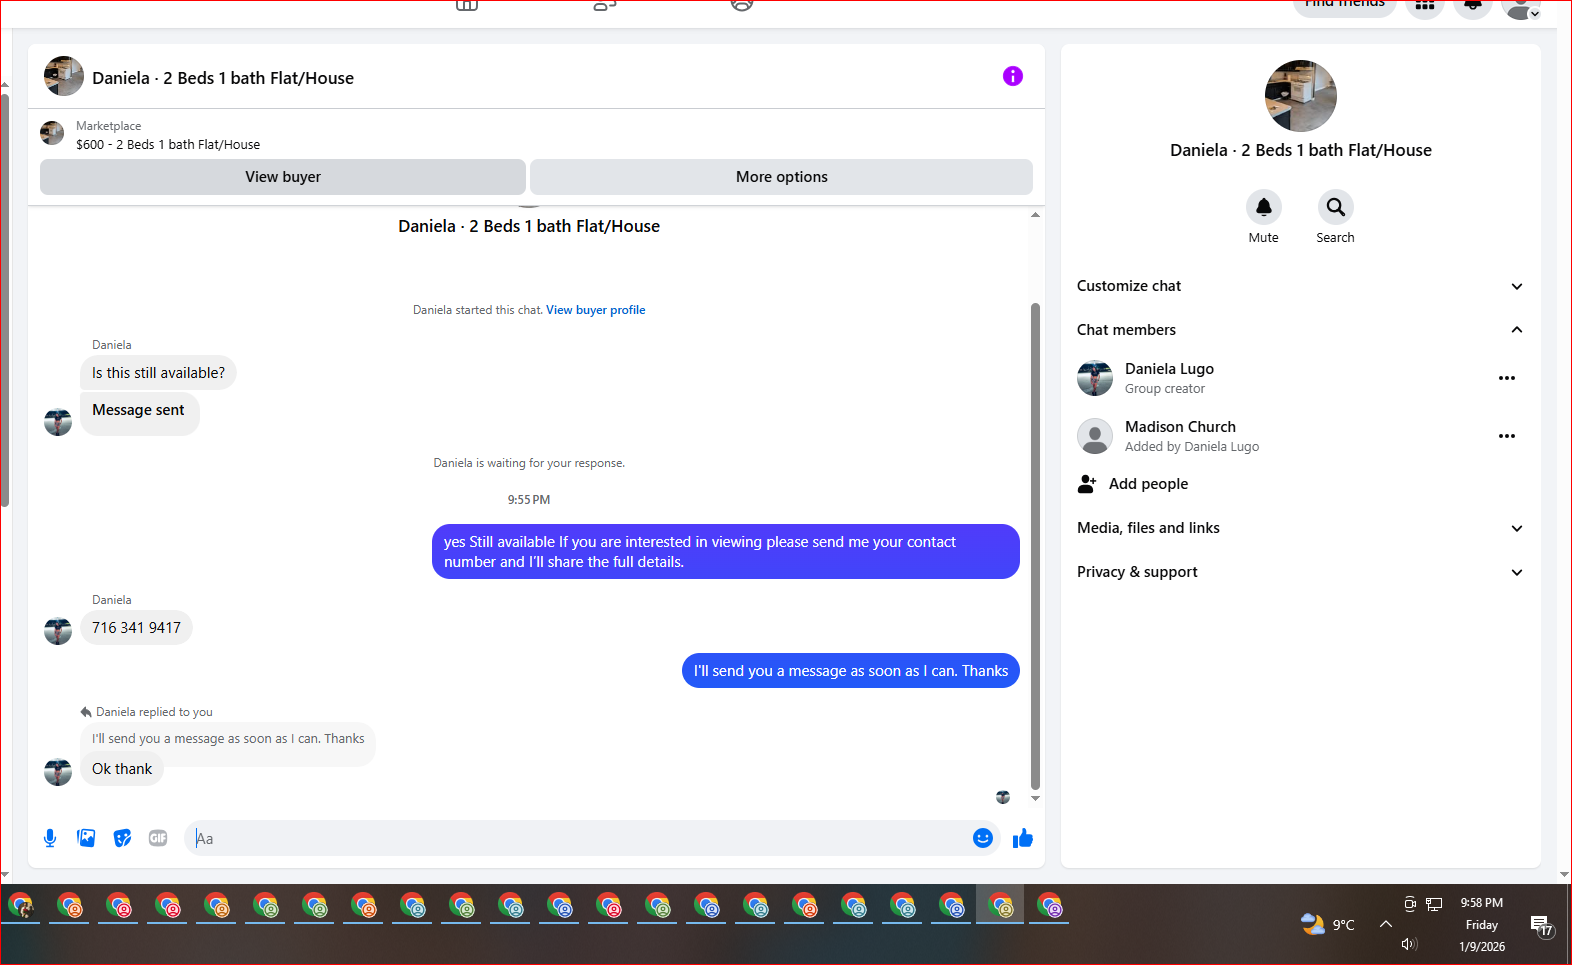
Task: Open conversation information with the purple info icon
Action: pyautogui.click(x=1012, y=76)
